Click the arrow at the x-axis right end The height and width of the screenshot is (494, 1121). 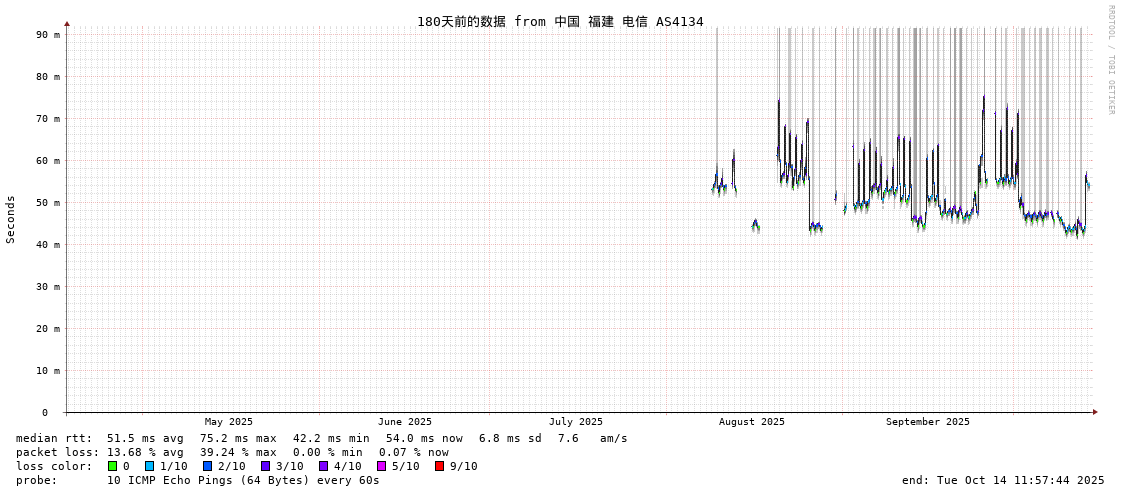(x=1095, y=412)
